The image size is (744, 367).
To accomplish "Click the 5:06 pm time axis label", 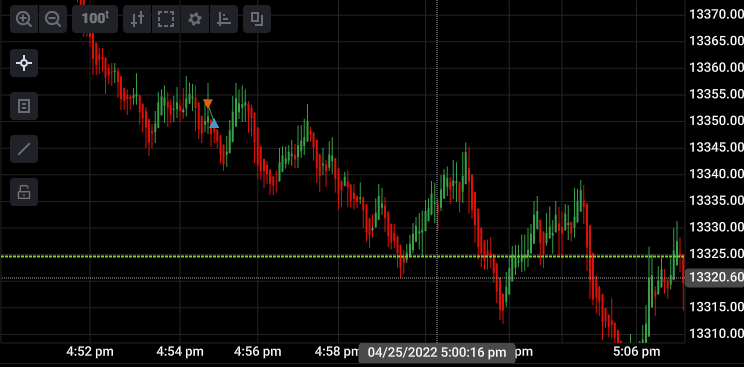I will (x=636, y=352).
